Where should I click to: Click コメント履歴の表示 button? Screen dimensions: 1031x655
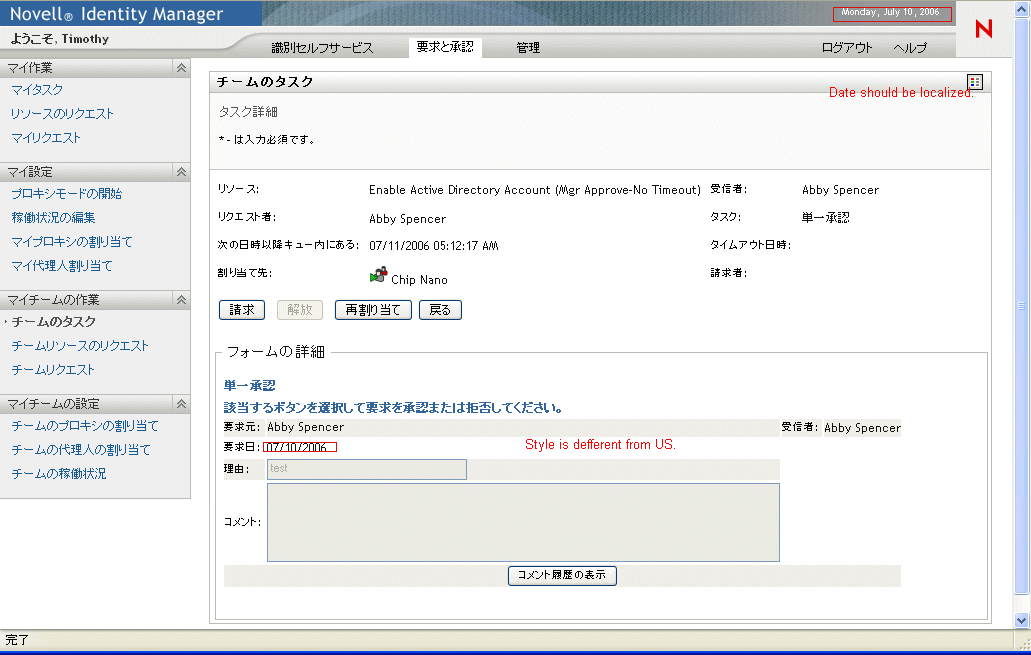point(562,575)
